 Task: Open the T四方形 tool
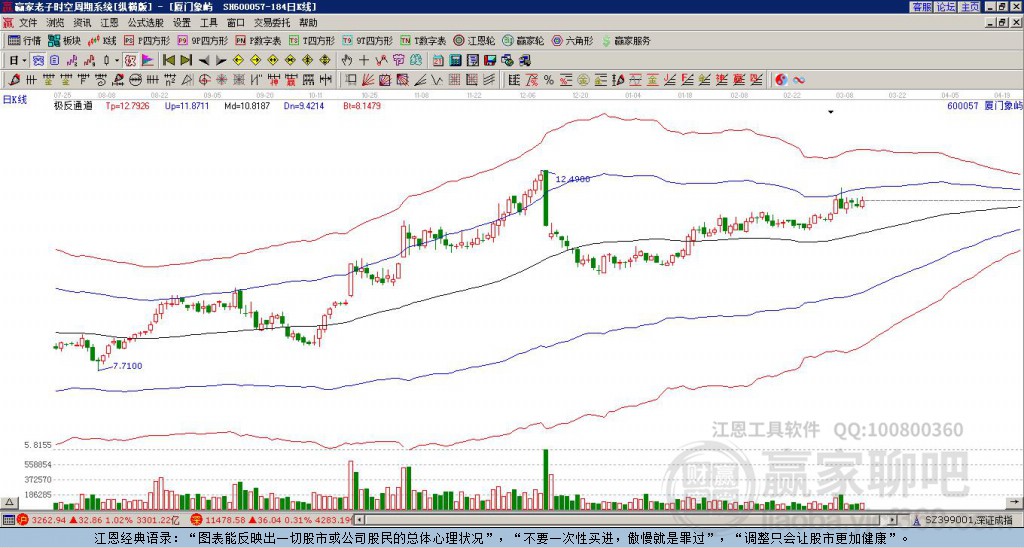(312, 40)
